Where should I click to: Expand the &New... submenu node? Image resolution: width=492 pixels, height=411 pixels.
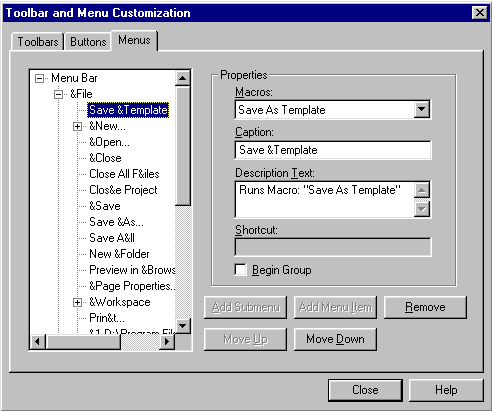pyautogui.click(x=77, y=127)
